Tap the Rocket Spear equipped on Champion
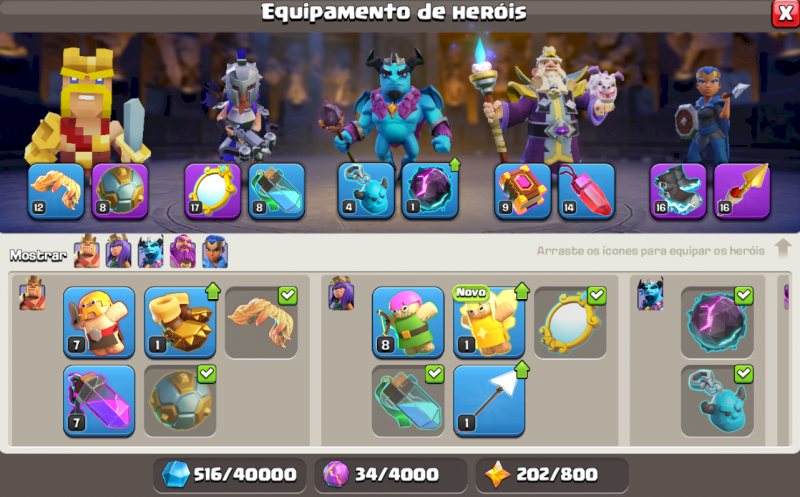 pos(742,191)
